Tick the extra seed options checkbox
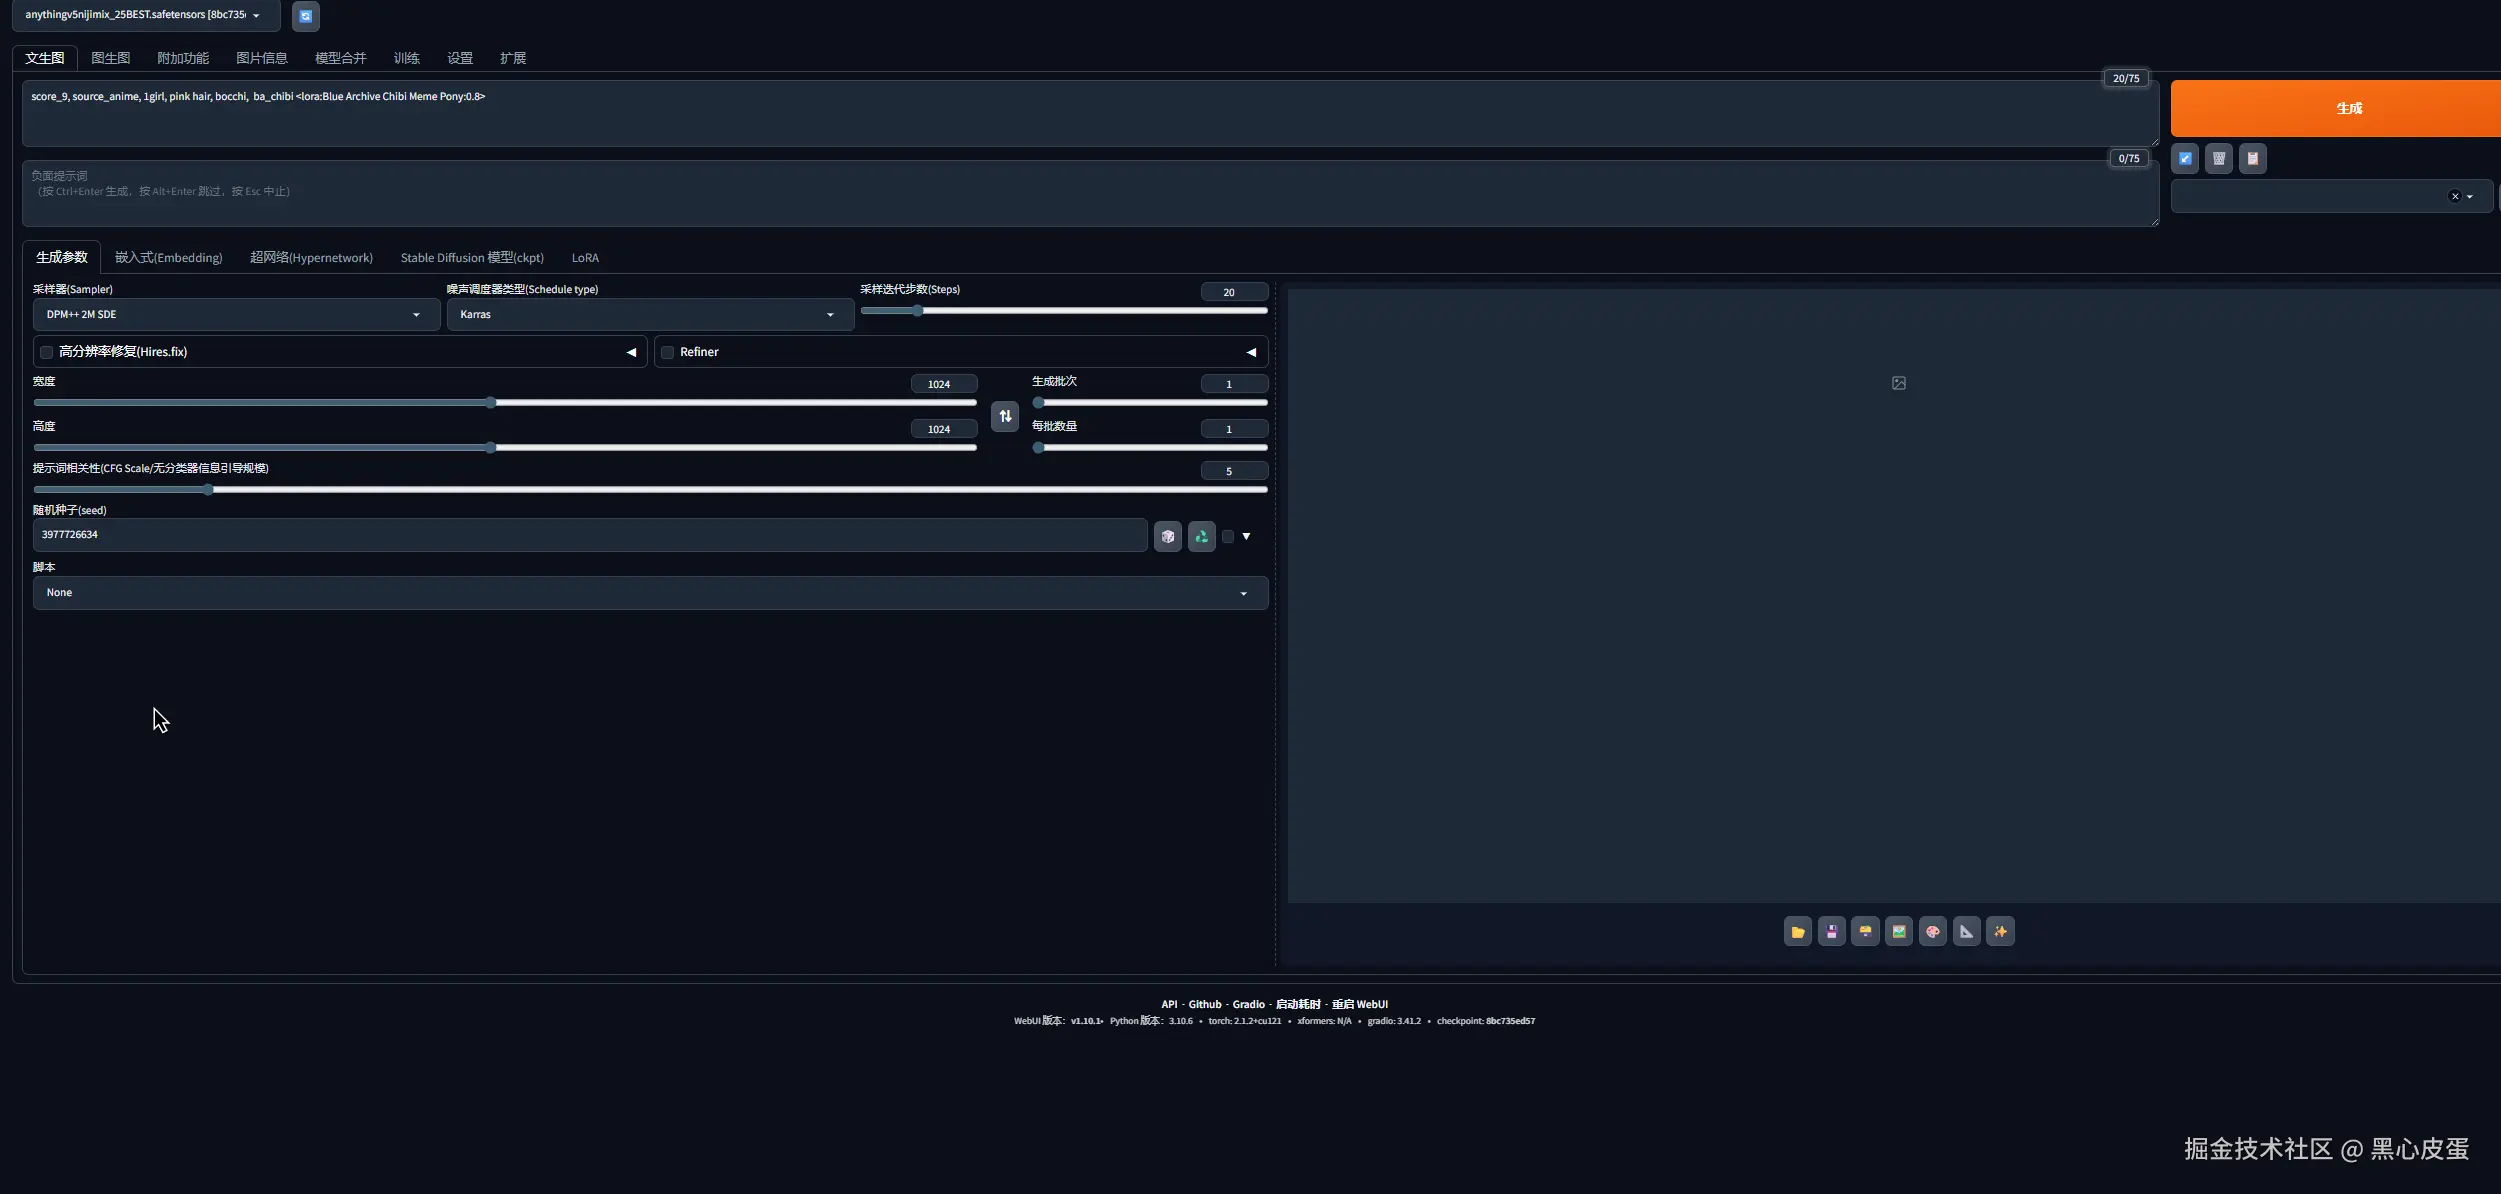Screen dimensions: 2501x1194 coord(1228,536)
